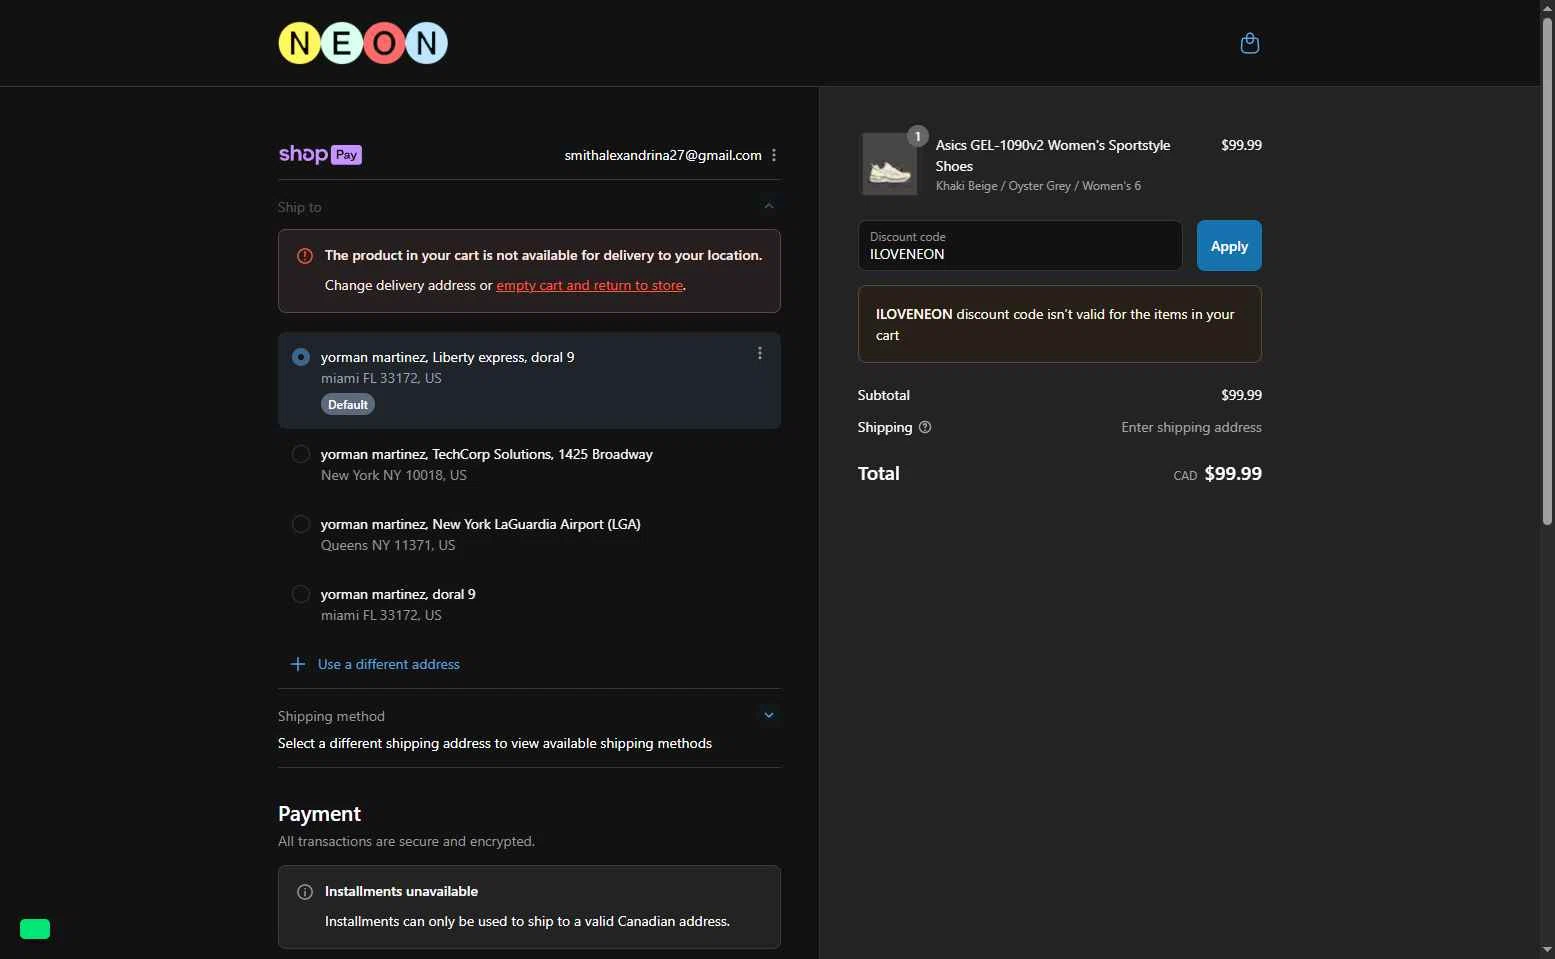Screen dimensions: 1555x959
Task: Click 'Installments unavailable' notice title
Action: [x=401, y=891]
